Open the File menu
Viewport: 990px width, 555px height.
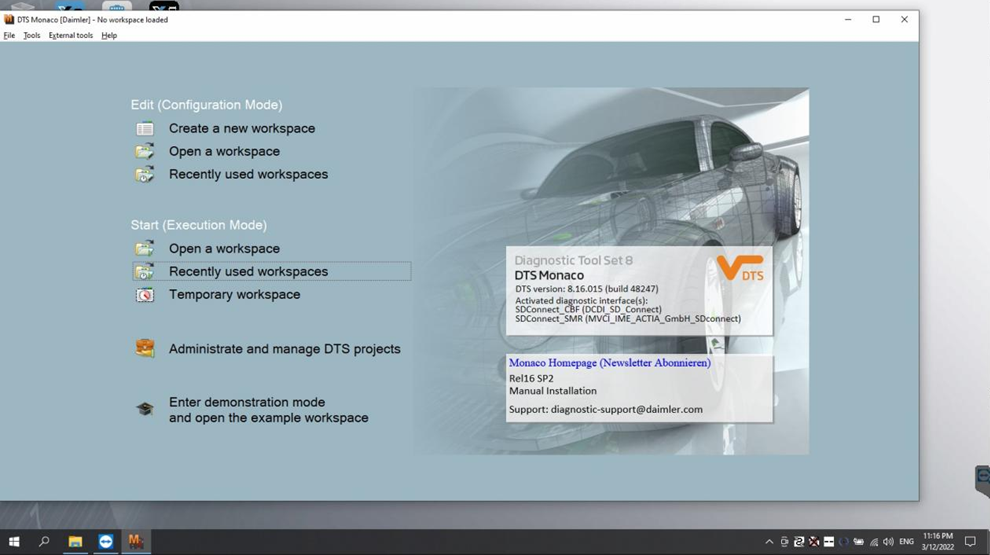coord(9,35)
